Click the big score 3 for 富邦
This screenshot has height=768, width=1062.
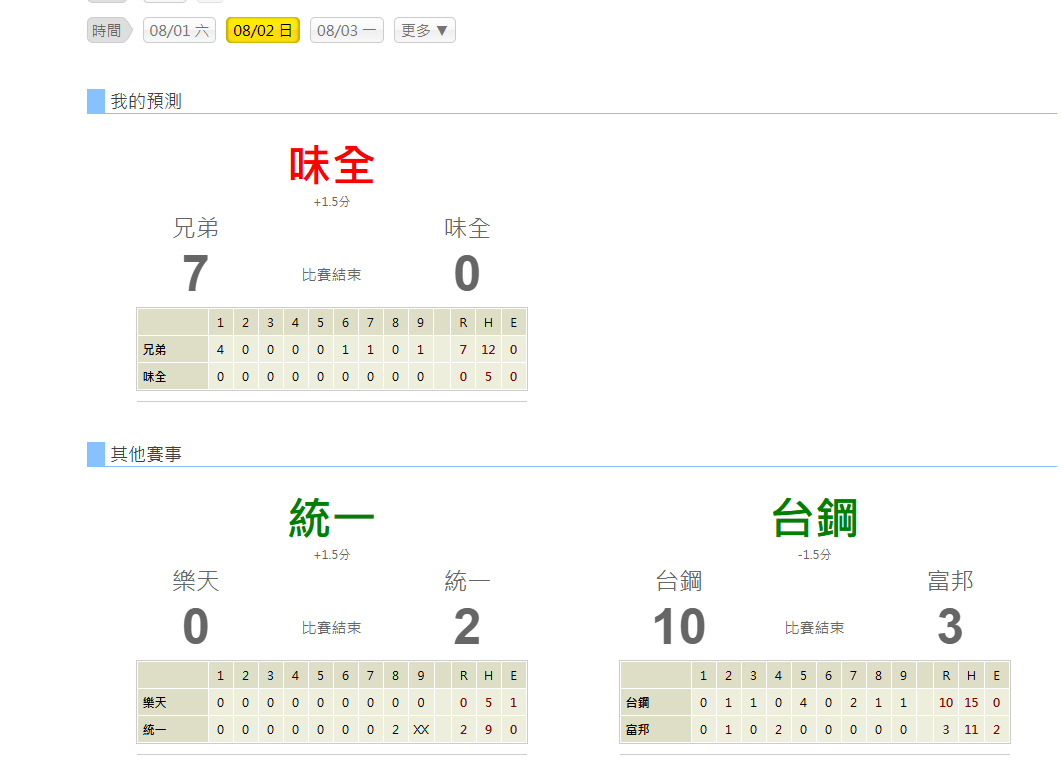(950, 626)
